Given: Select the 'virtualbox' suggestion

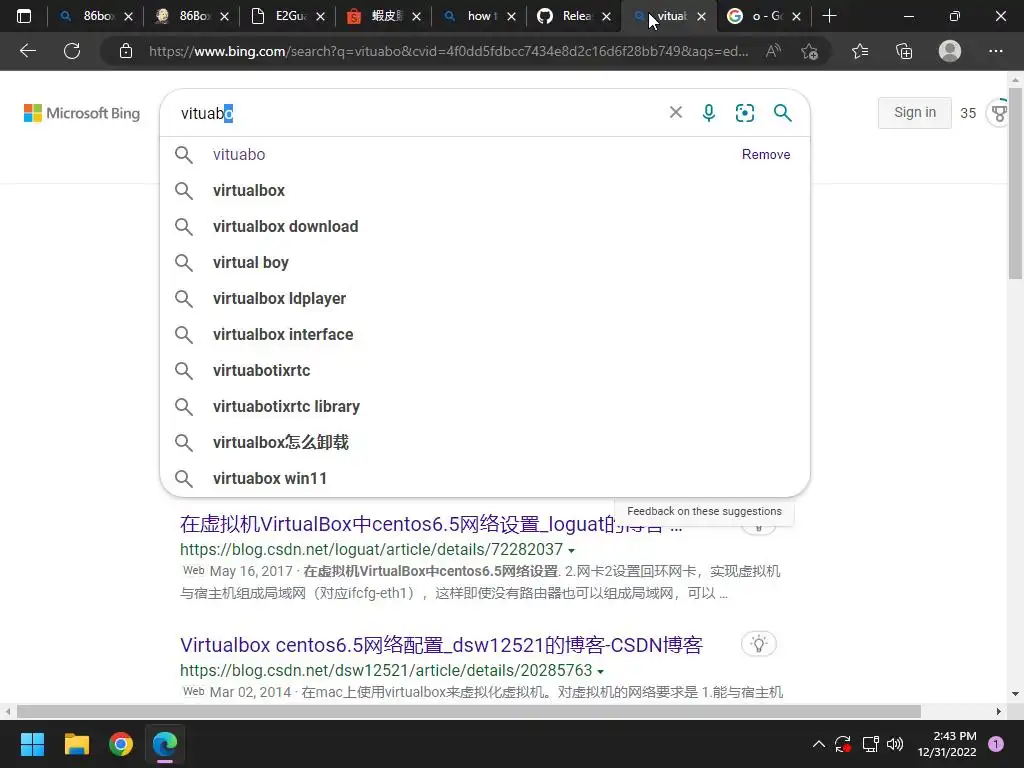Looking at the screenshot, I should tap(485, 191).
